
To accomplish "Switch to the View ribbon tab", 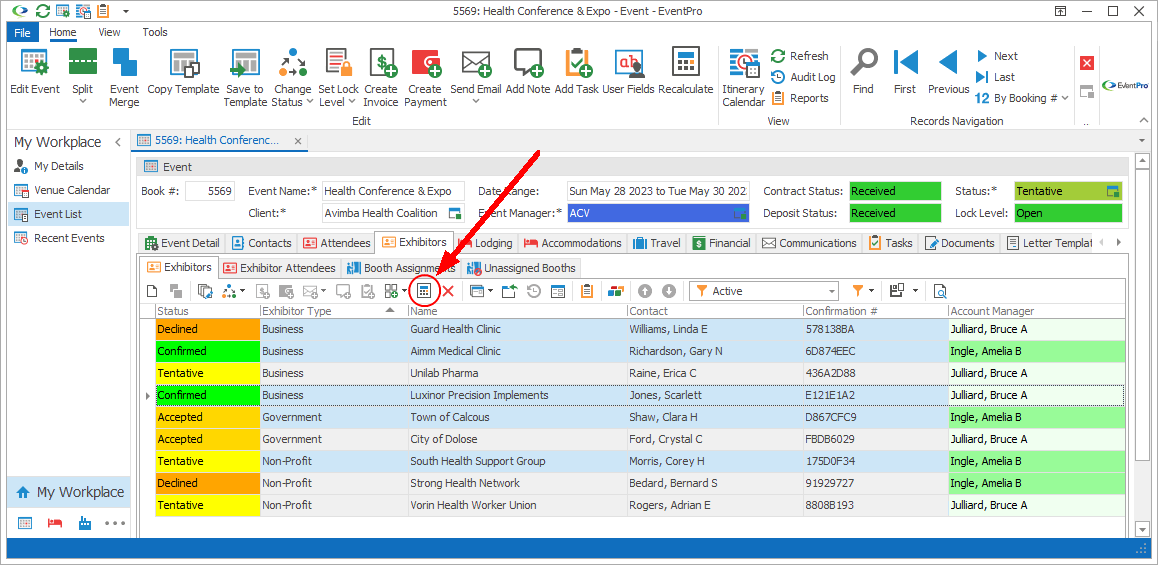I will pos(109,32).
